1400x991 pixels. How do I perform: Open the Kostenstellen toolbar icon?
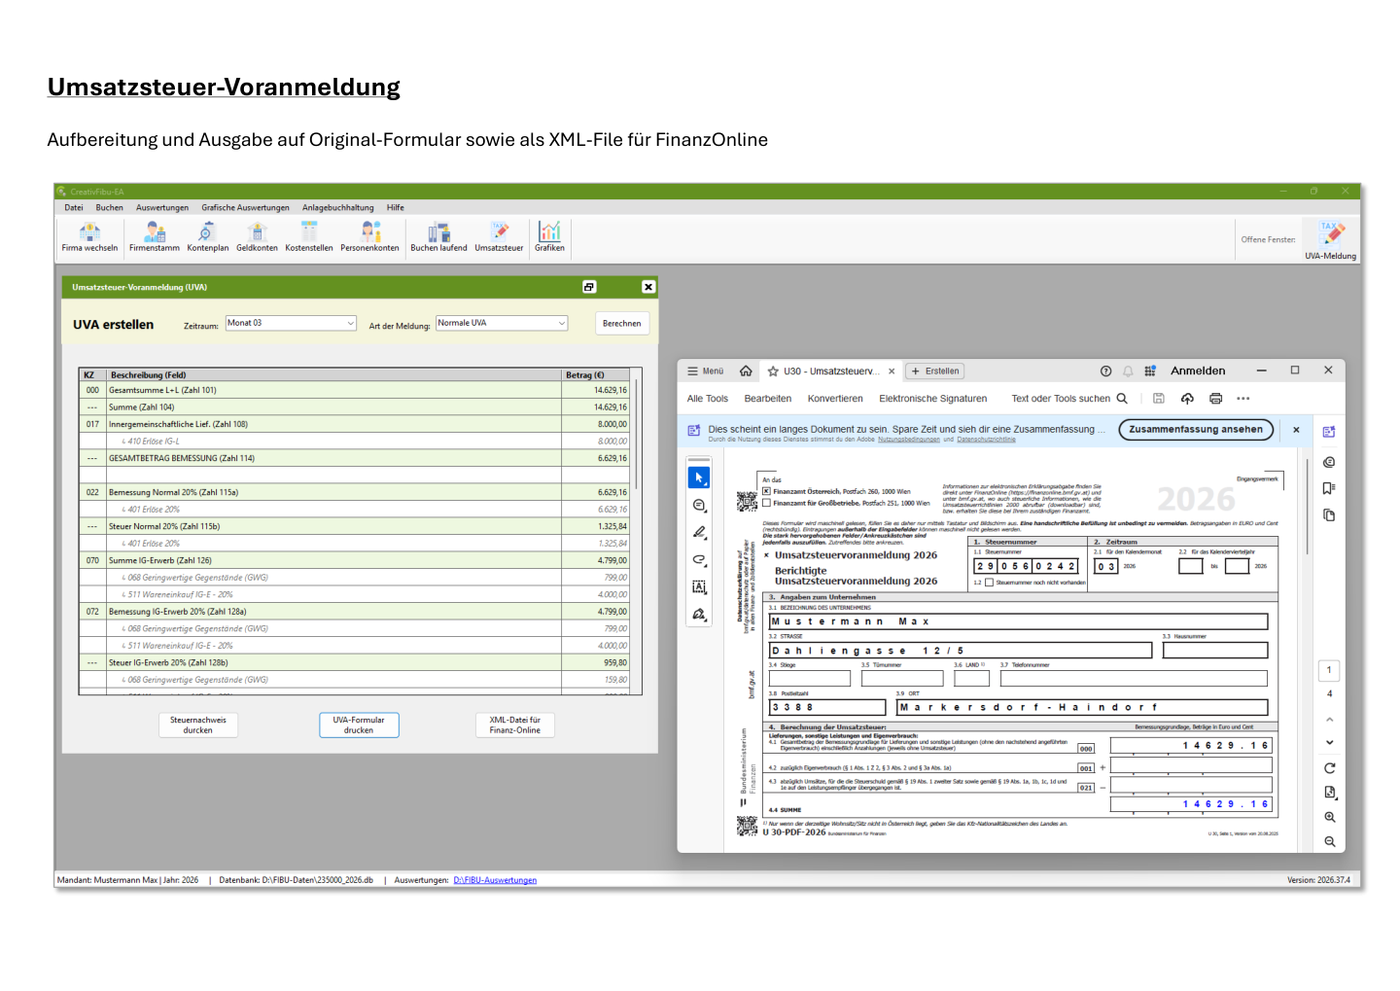[309, 237]
